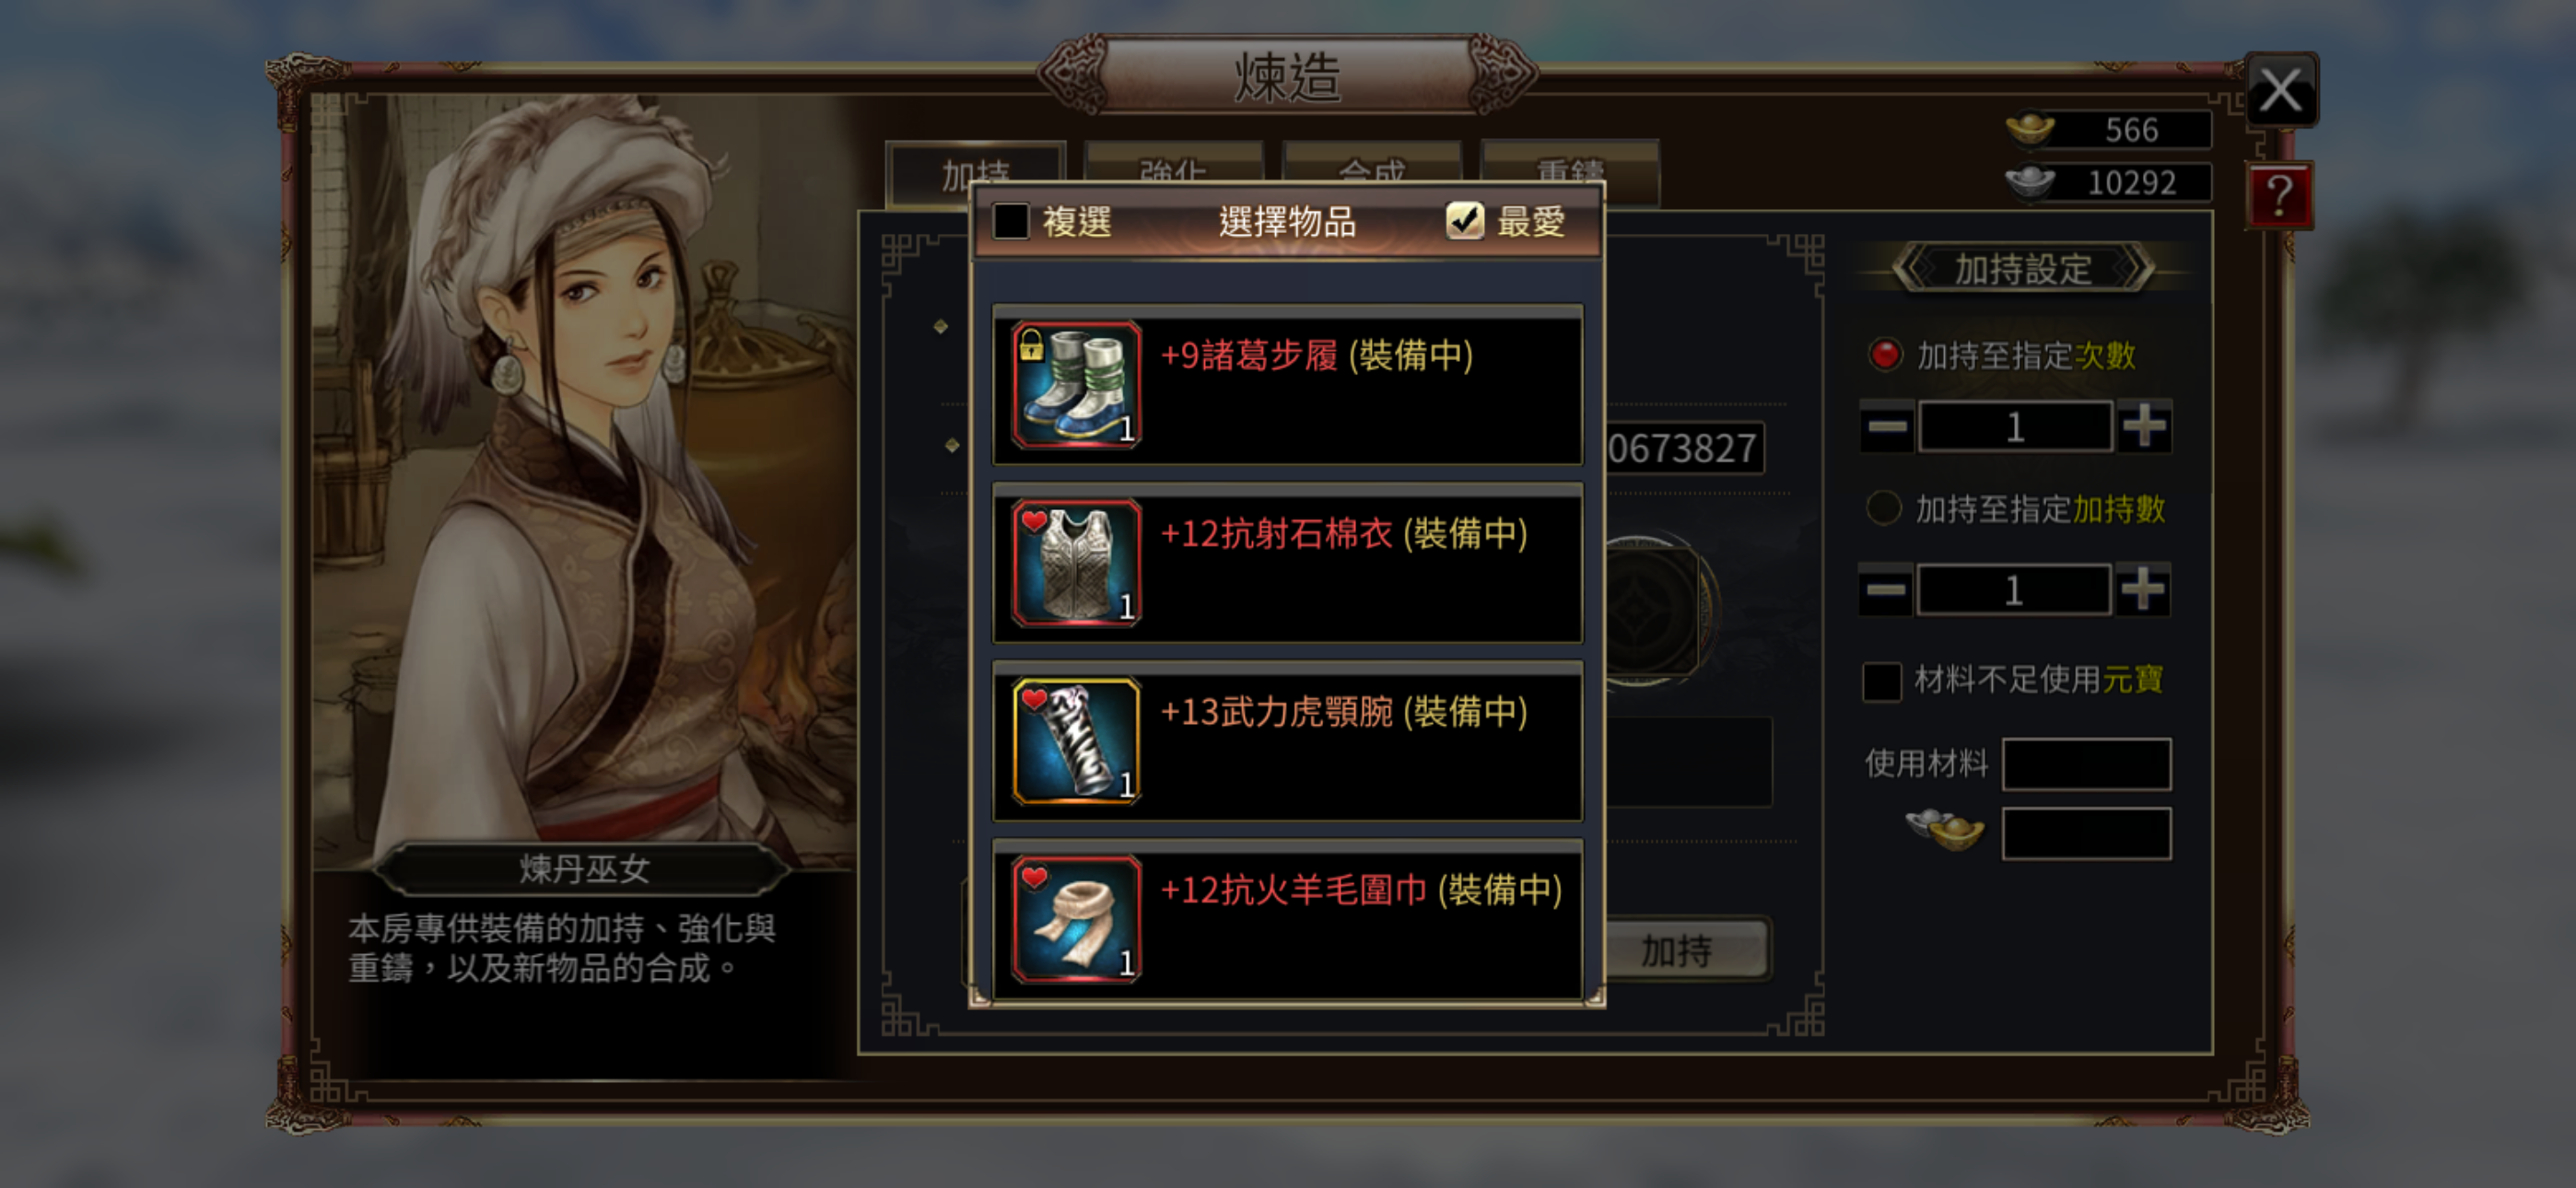This screenshot has width=2576, height=1188.
Task: Choose the +13 武力虎顎腕 bracer icon
Action: pyautogui.click(x=1076, y=741)
